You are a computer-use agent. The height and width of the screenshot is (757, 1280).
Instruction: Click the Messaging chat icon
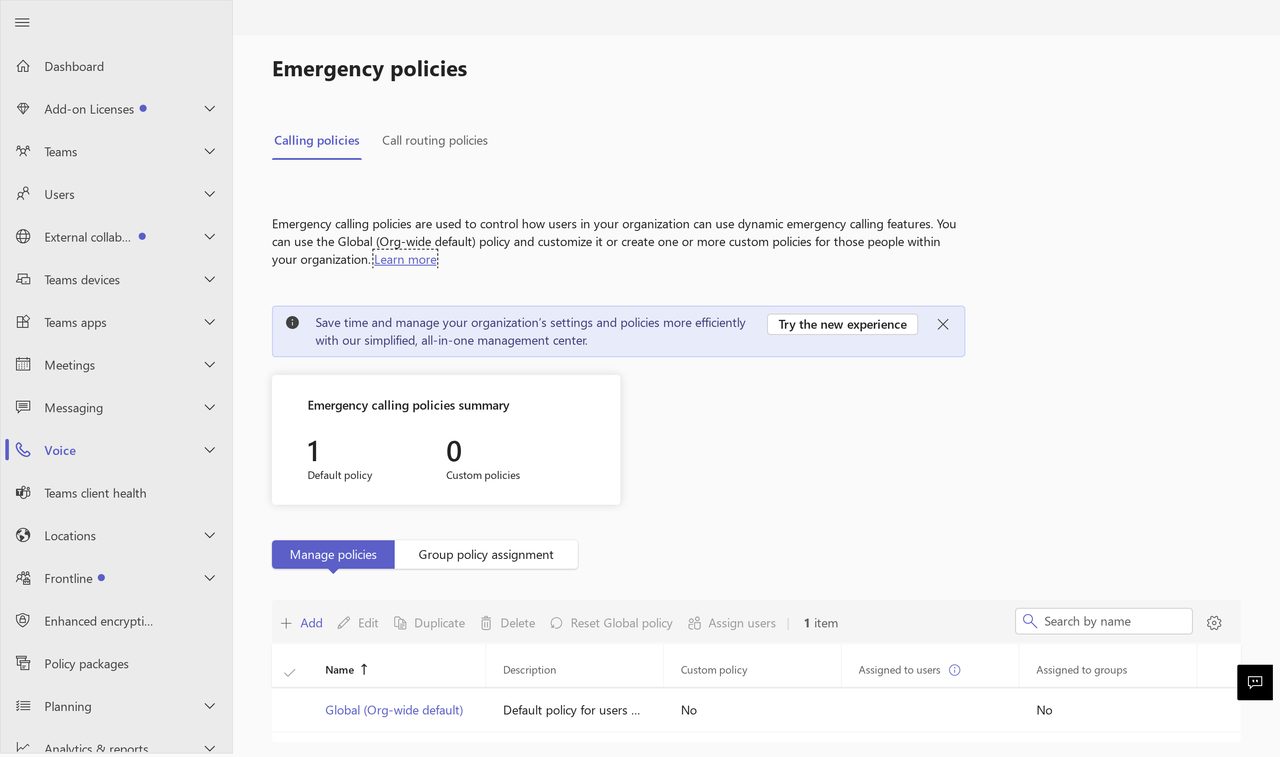click(x=23, y=408)
